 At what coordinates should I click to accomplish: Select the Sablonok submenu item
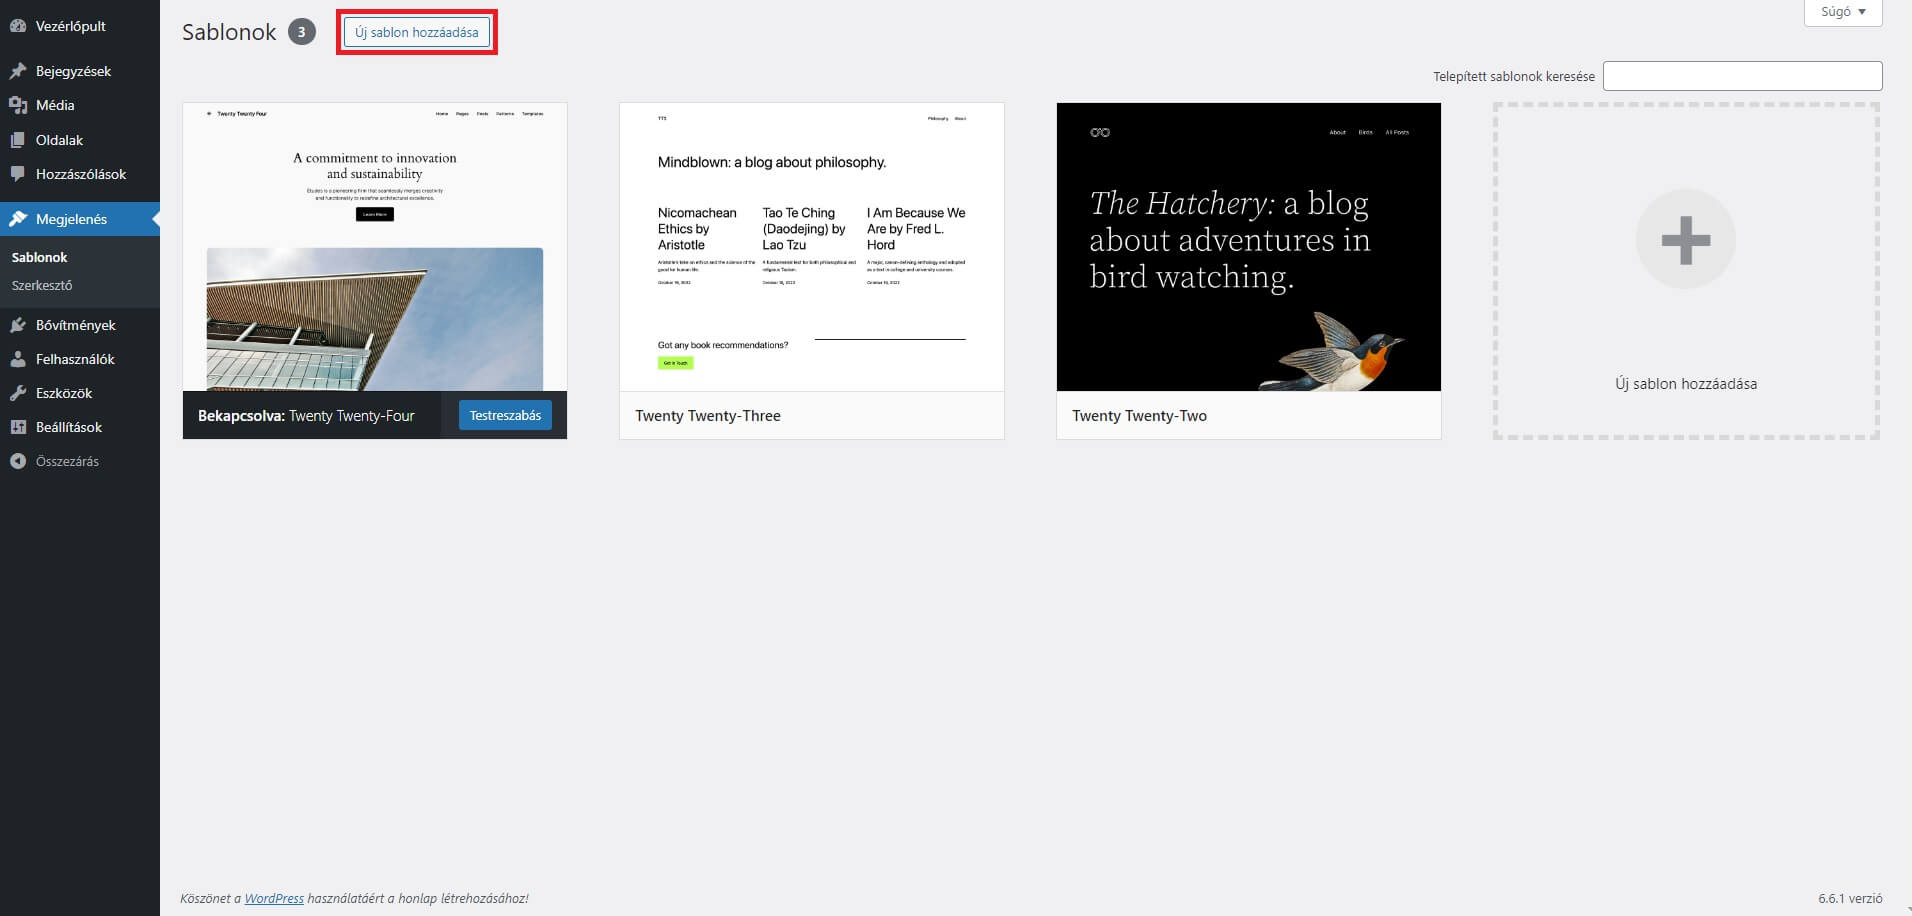(40, 257)
